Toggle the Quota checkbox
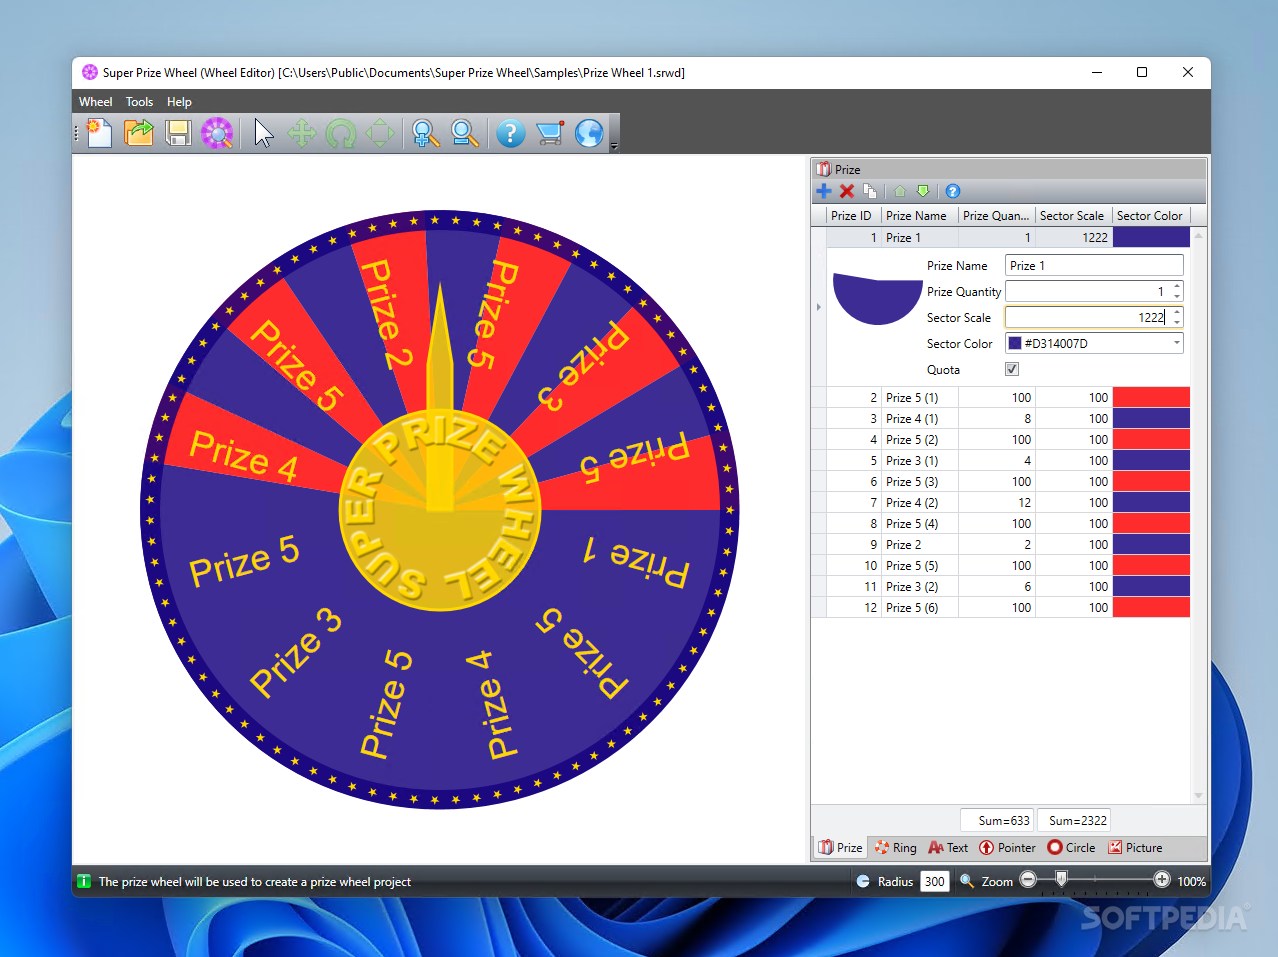The width and height of the screenshot is (1278, 957). 1012,369
